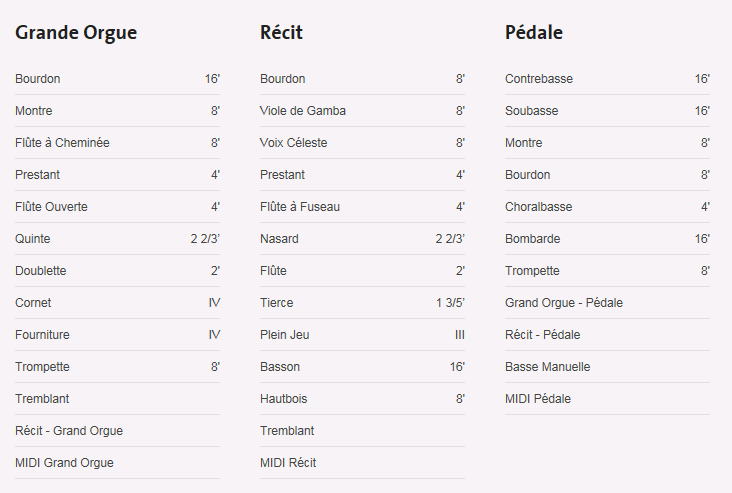Click the Pédale section heading
Image resolution: width=732 pixels, height=493 pixels.
[x=534, y=33]
